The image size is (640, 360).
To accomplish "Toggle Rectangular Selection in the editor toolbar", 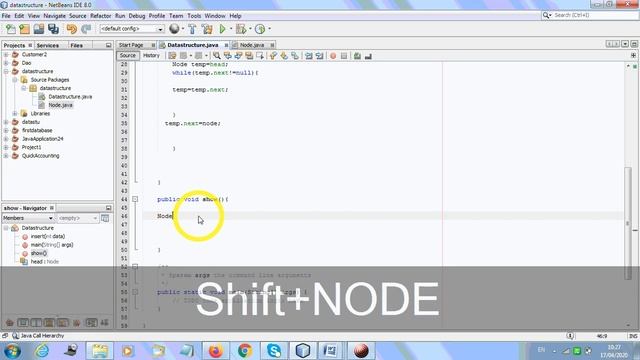I will point(260,56).
